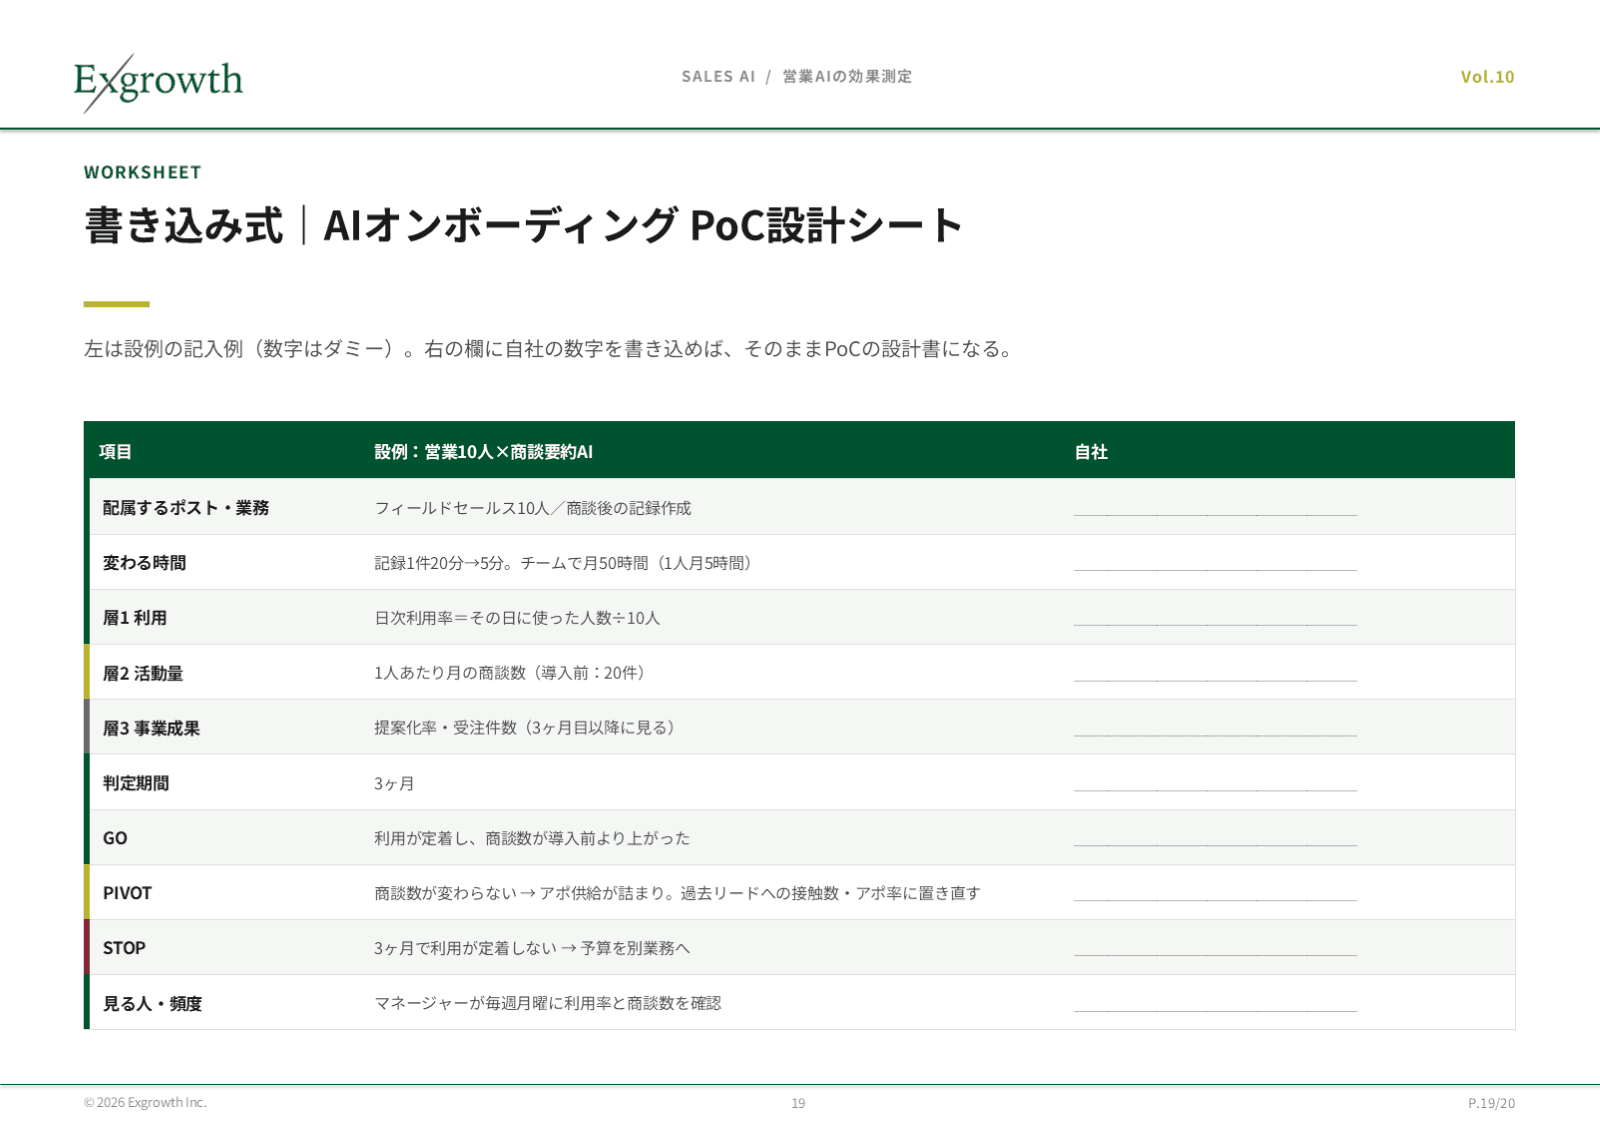Click the 'SALES AI / 営業AIの効果測定' header text
1600x1132 pixels.
tap(797, 76)
